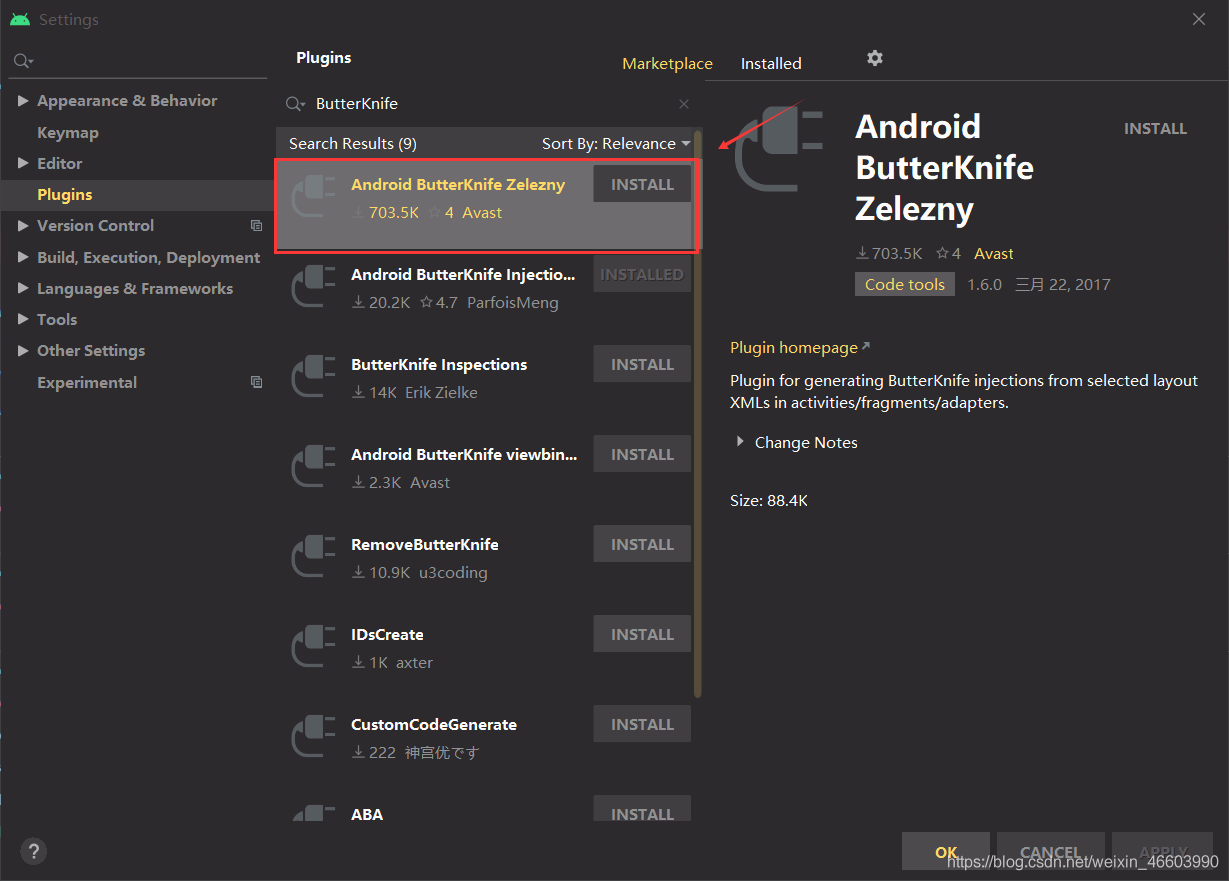Select Plugins in settings tree
Image resolution: width=1229 pixels, height=881 pixels.
[x=65, y=194]
